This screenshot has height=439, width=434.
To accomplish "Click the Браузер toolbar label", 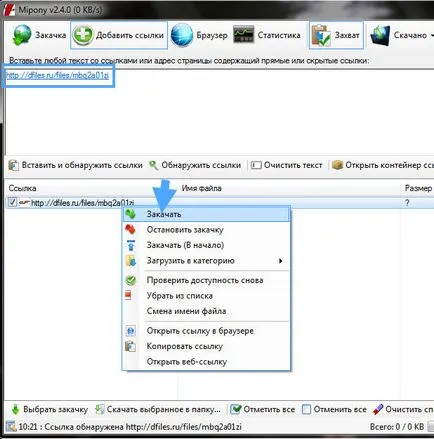I will (212, 35).
